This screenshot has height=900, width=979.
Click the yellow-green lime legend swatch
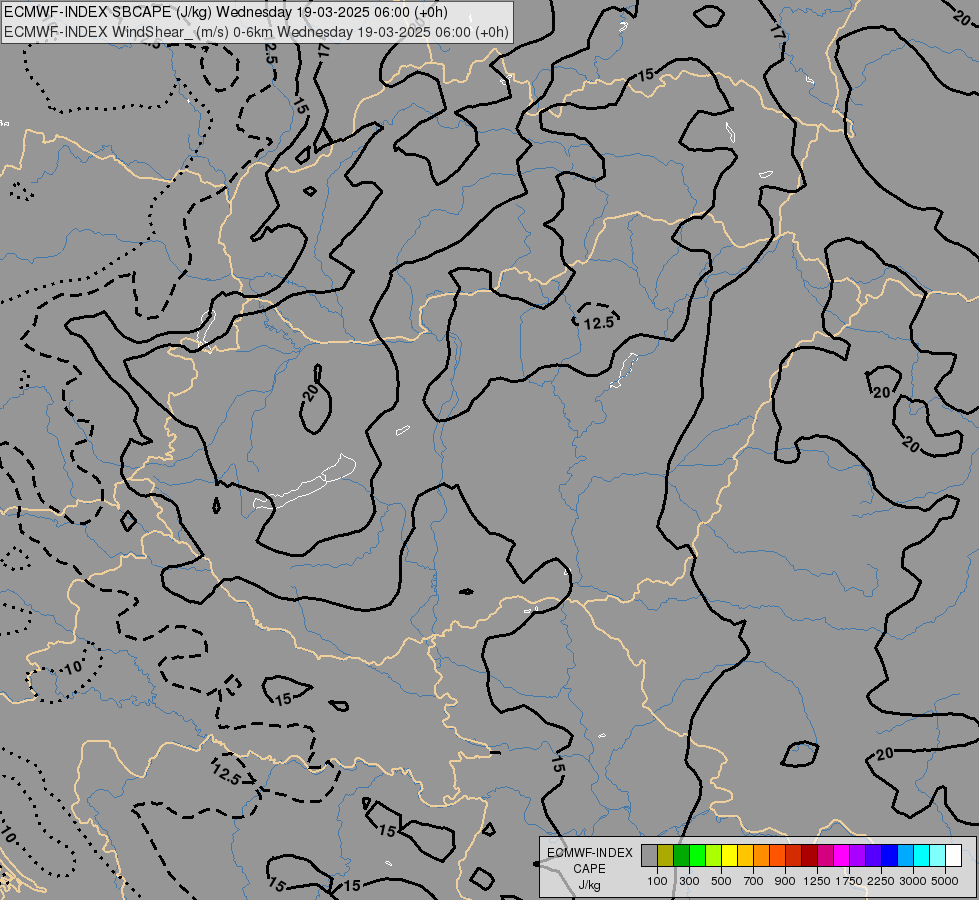click(714, 856)
